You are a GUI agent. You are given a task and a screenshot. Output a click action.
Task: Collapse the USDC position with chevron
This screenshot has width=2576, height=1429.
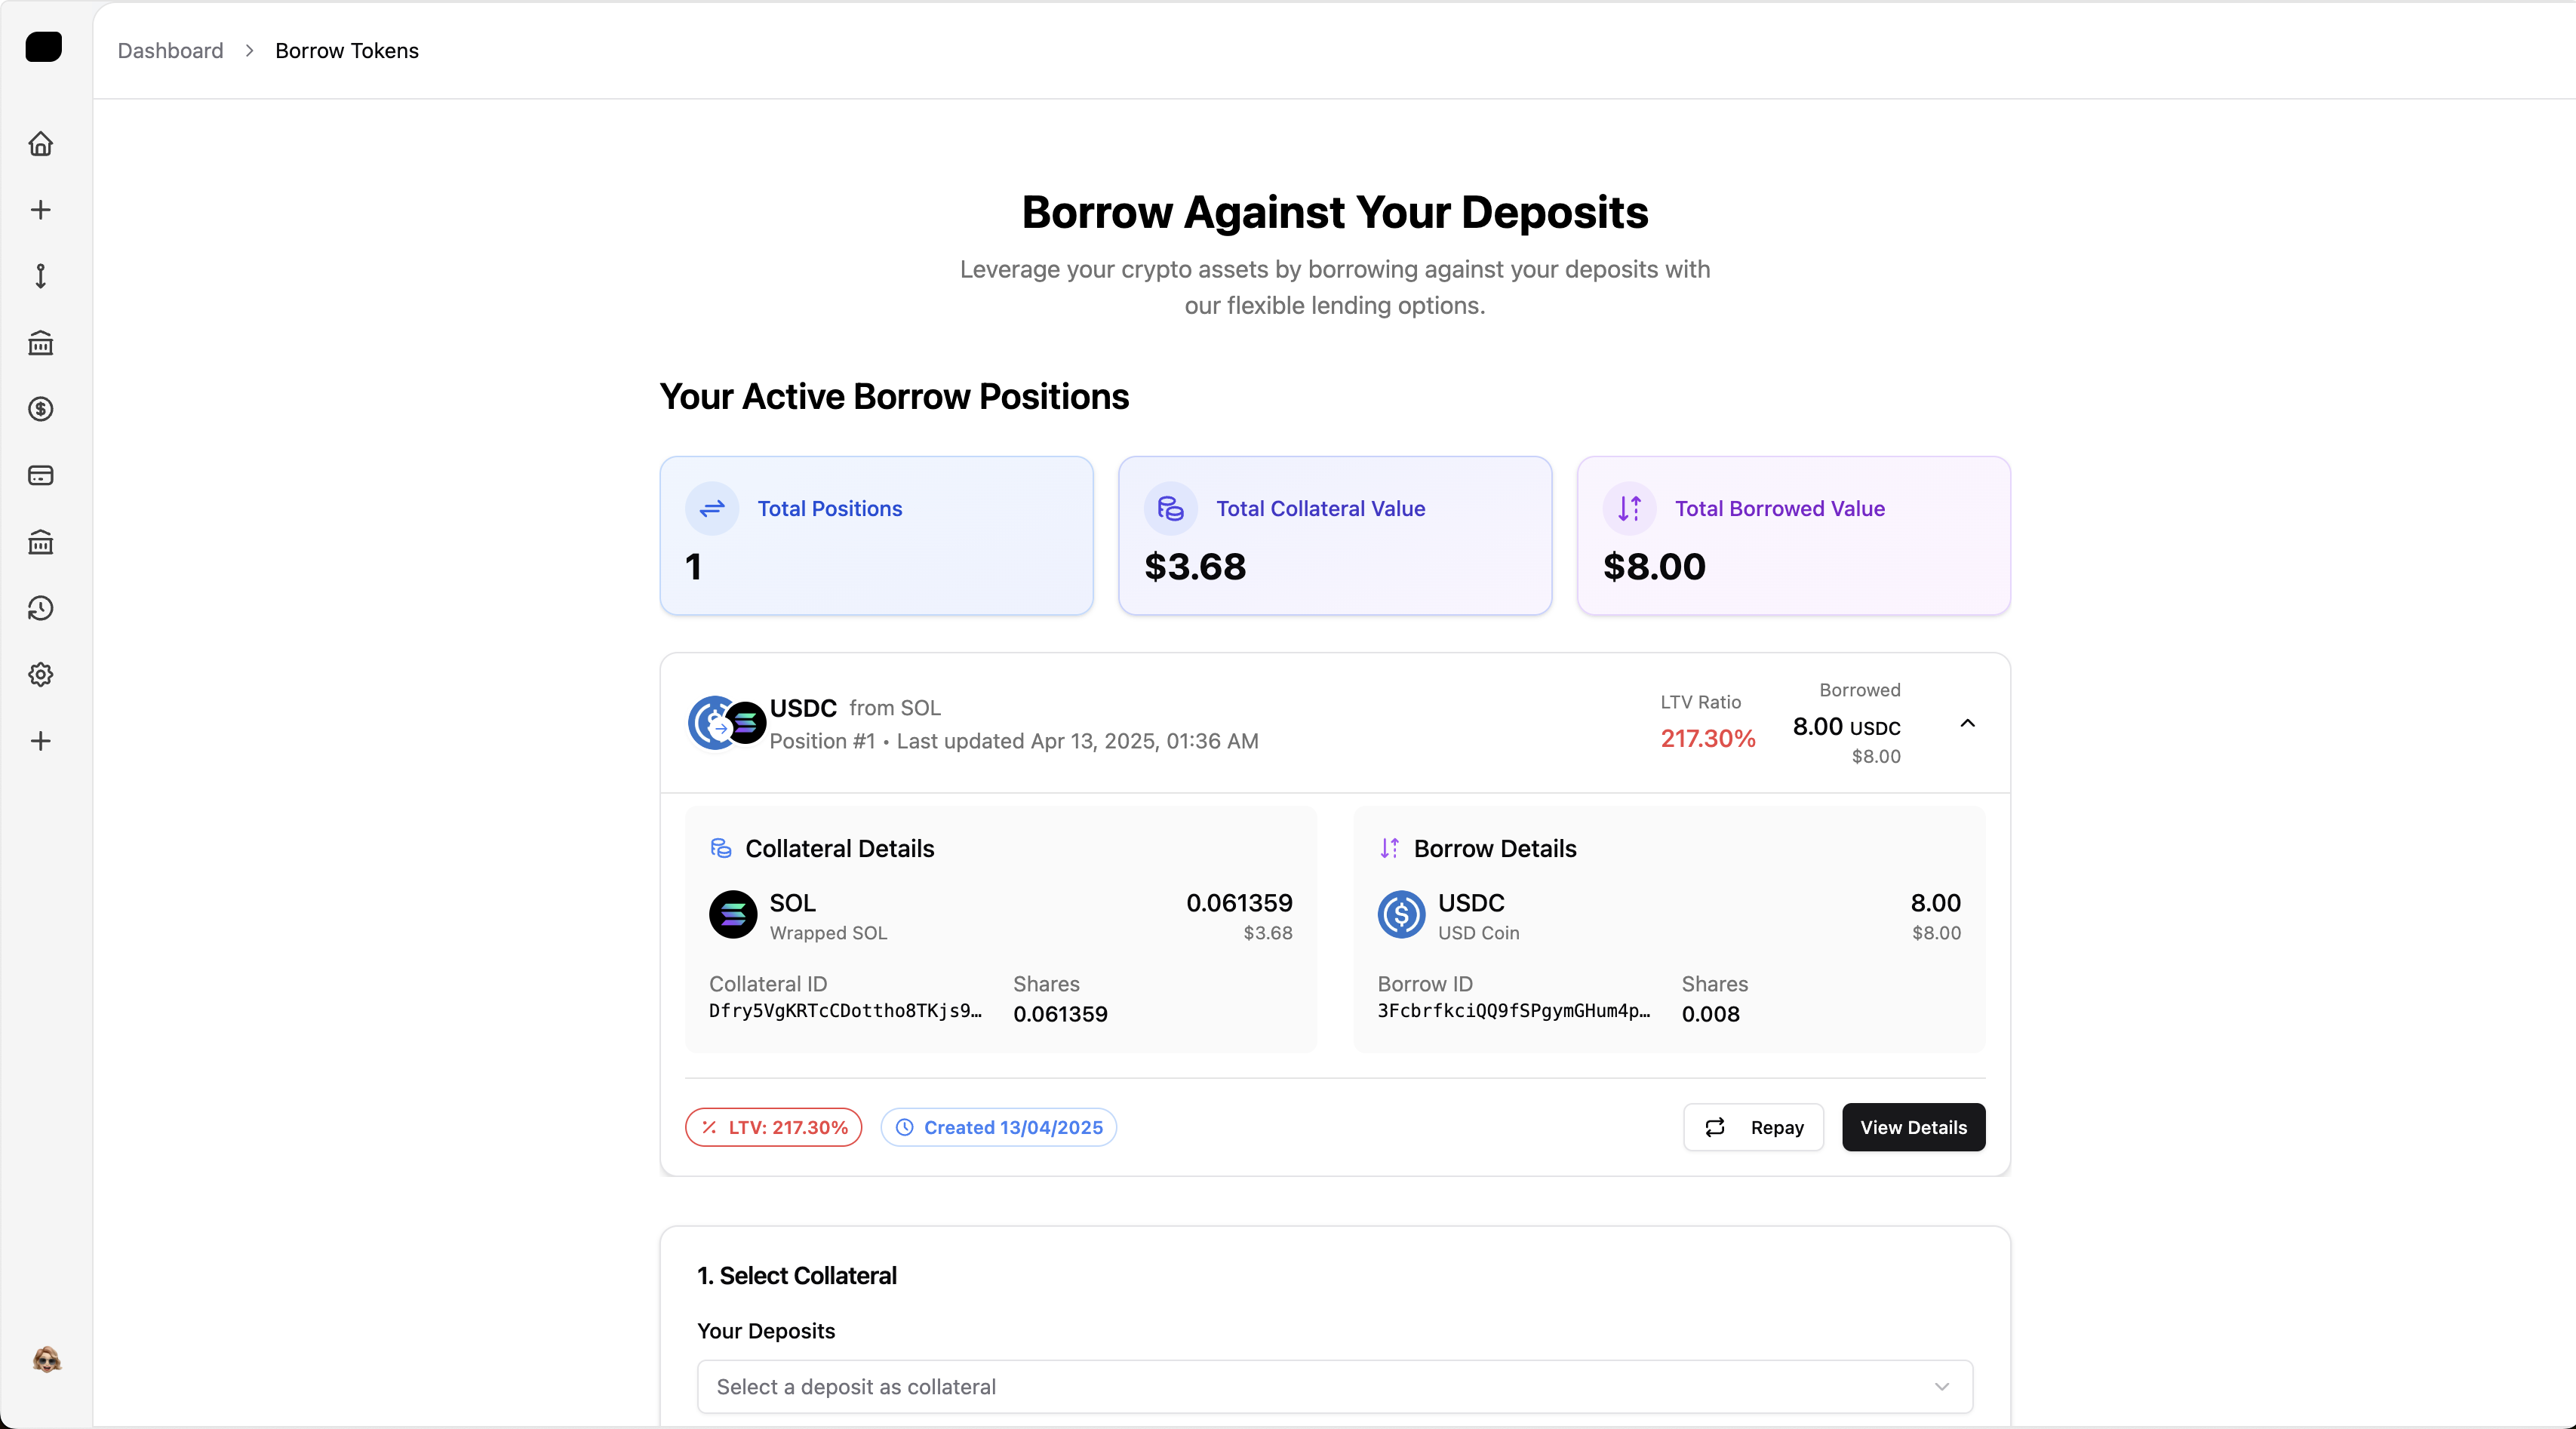(1967, 723)
